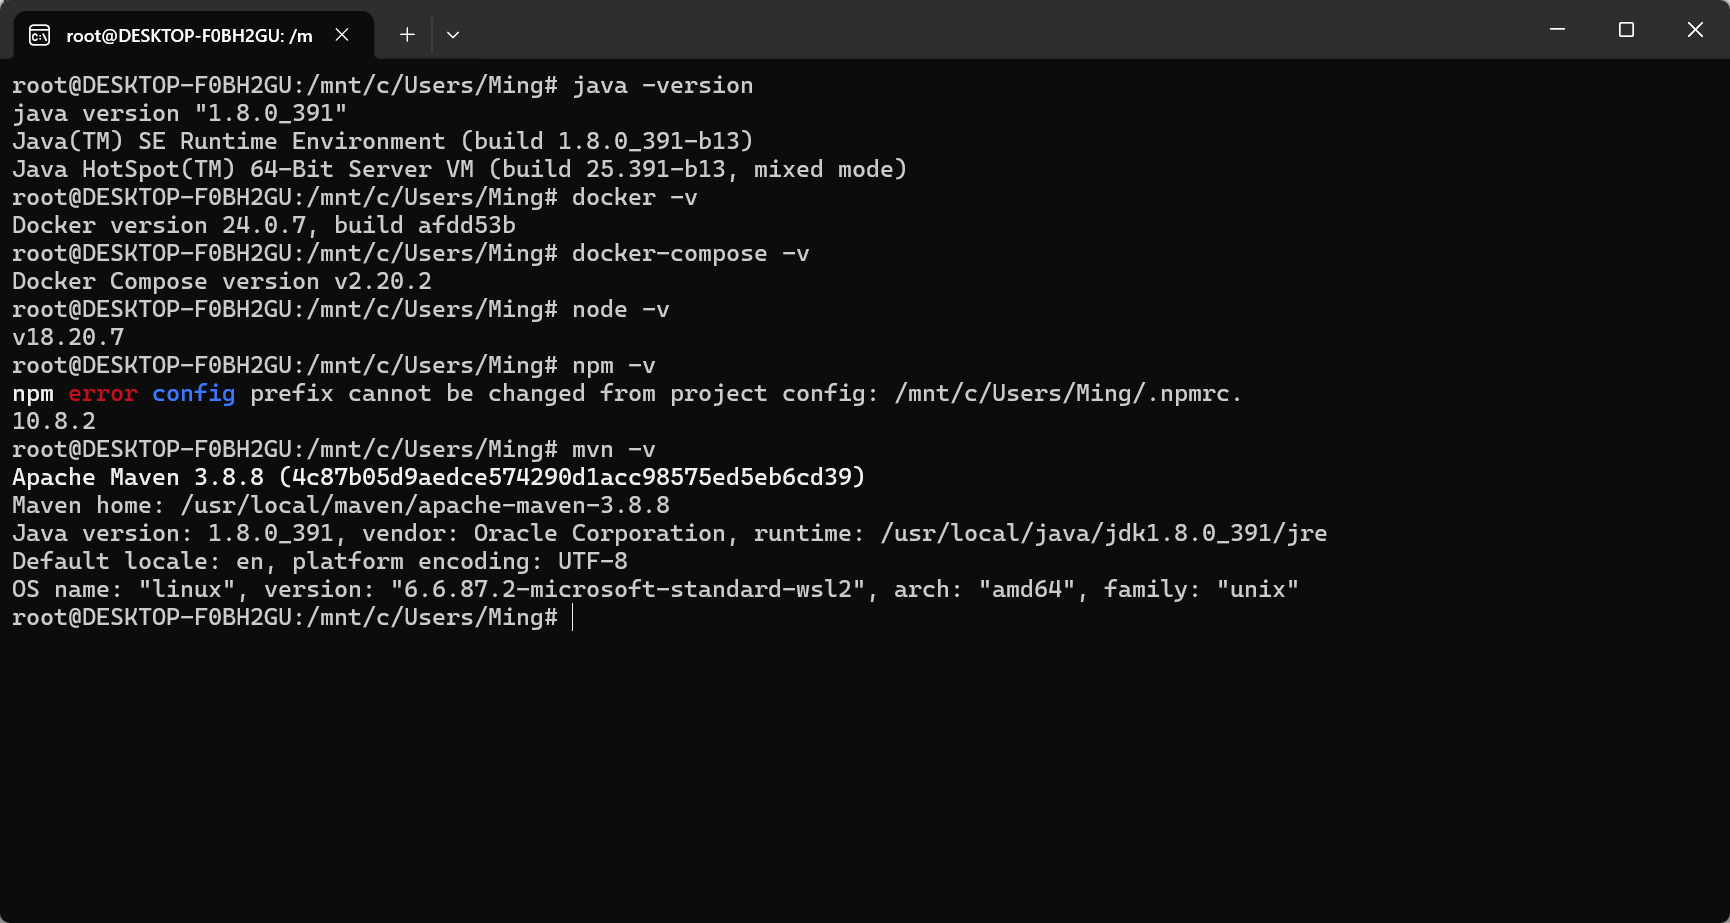This screenshot has height=923, width=1730.
Task: Maximize the terminal window
Action: [1626, 30]
